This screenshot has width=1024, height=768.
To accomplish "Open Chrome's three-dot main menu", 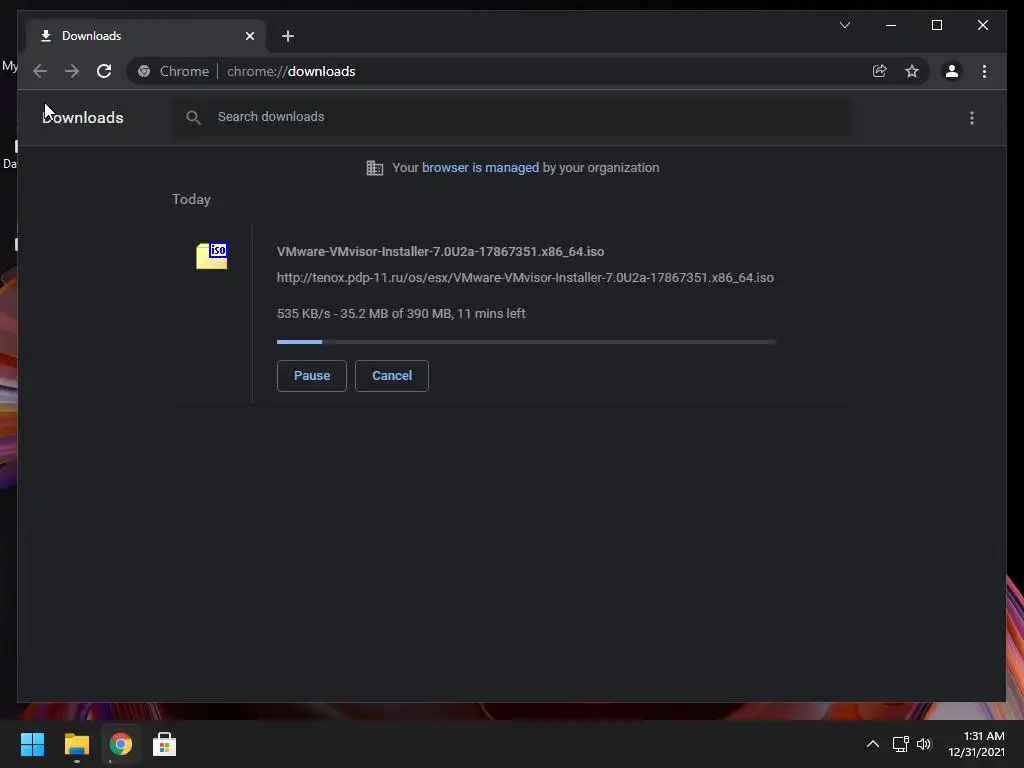I will pos(984,71).
